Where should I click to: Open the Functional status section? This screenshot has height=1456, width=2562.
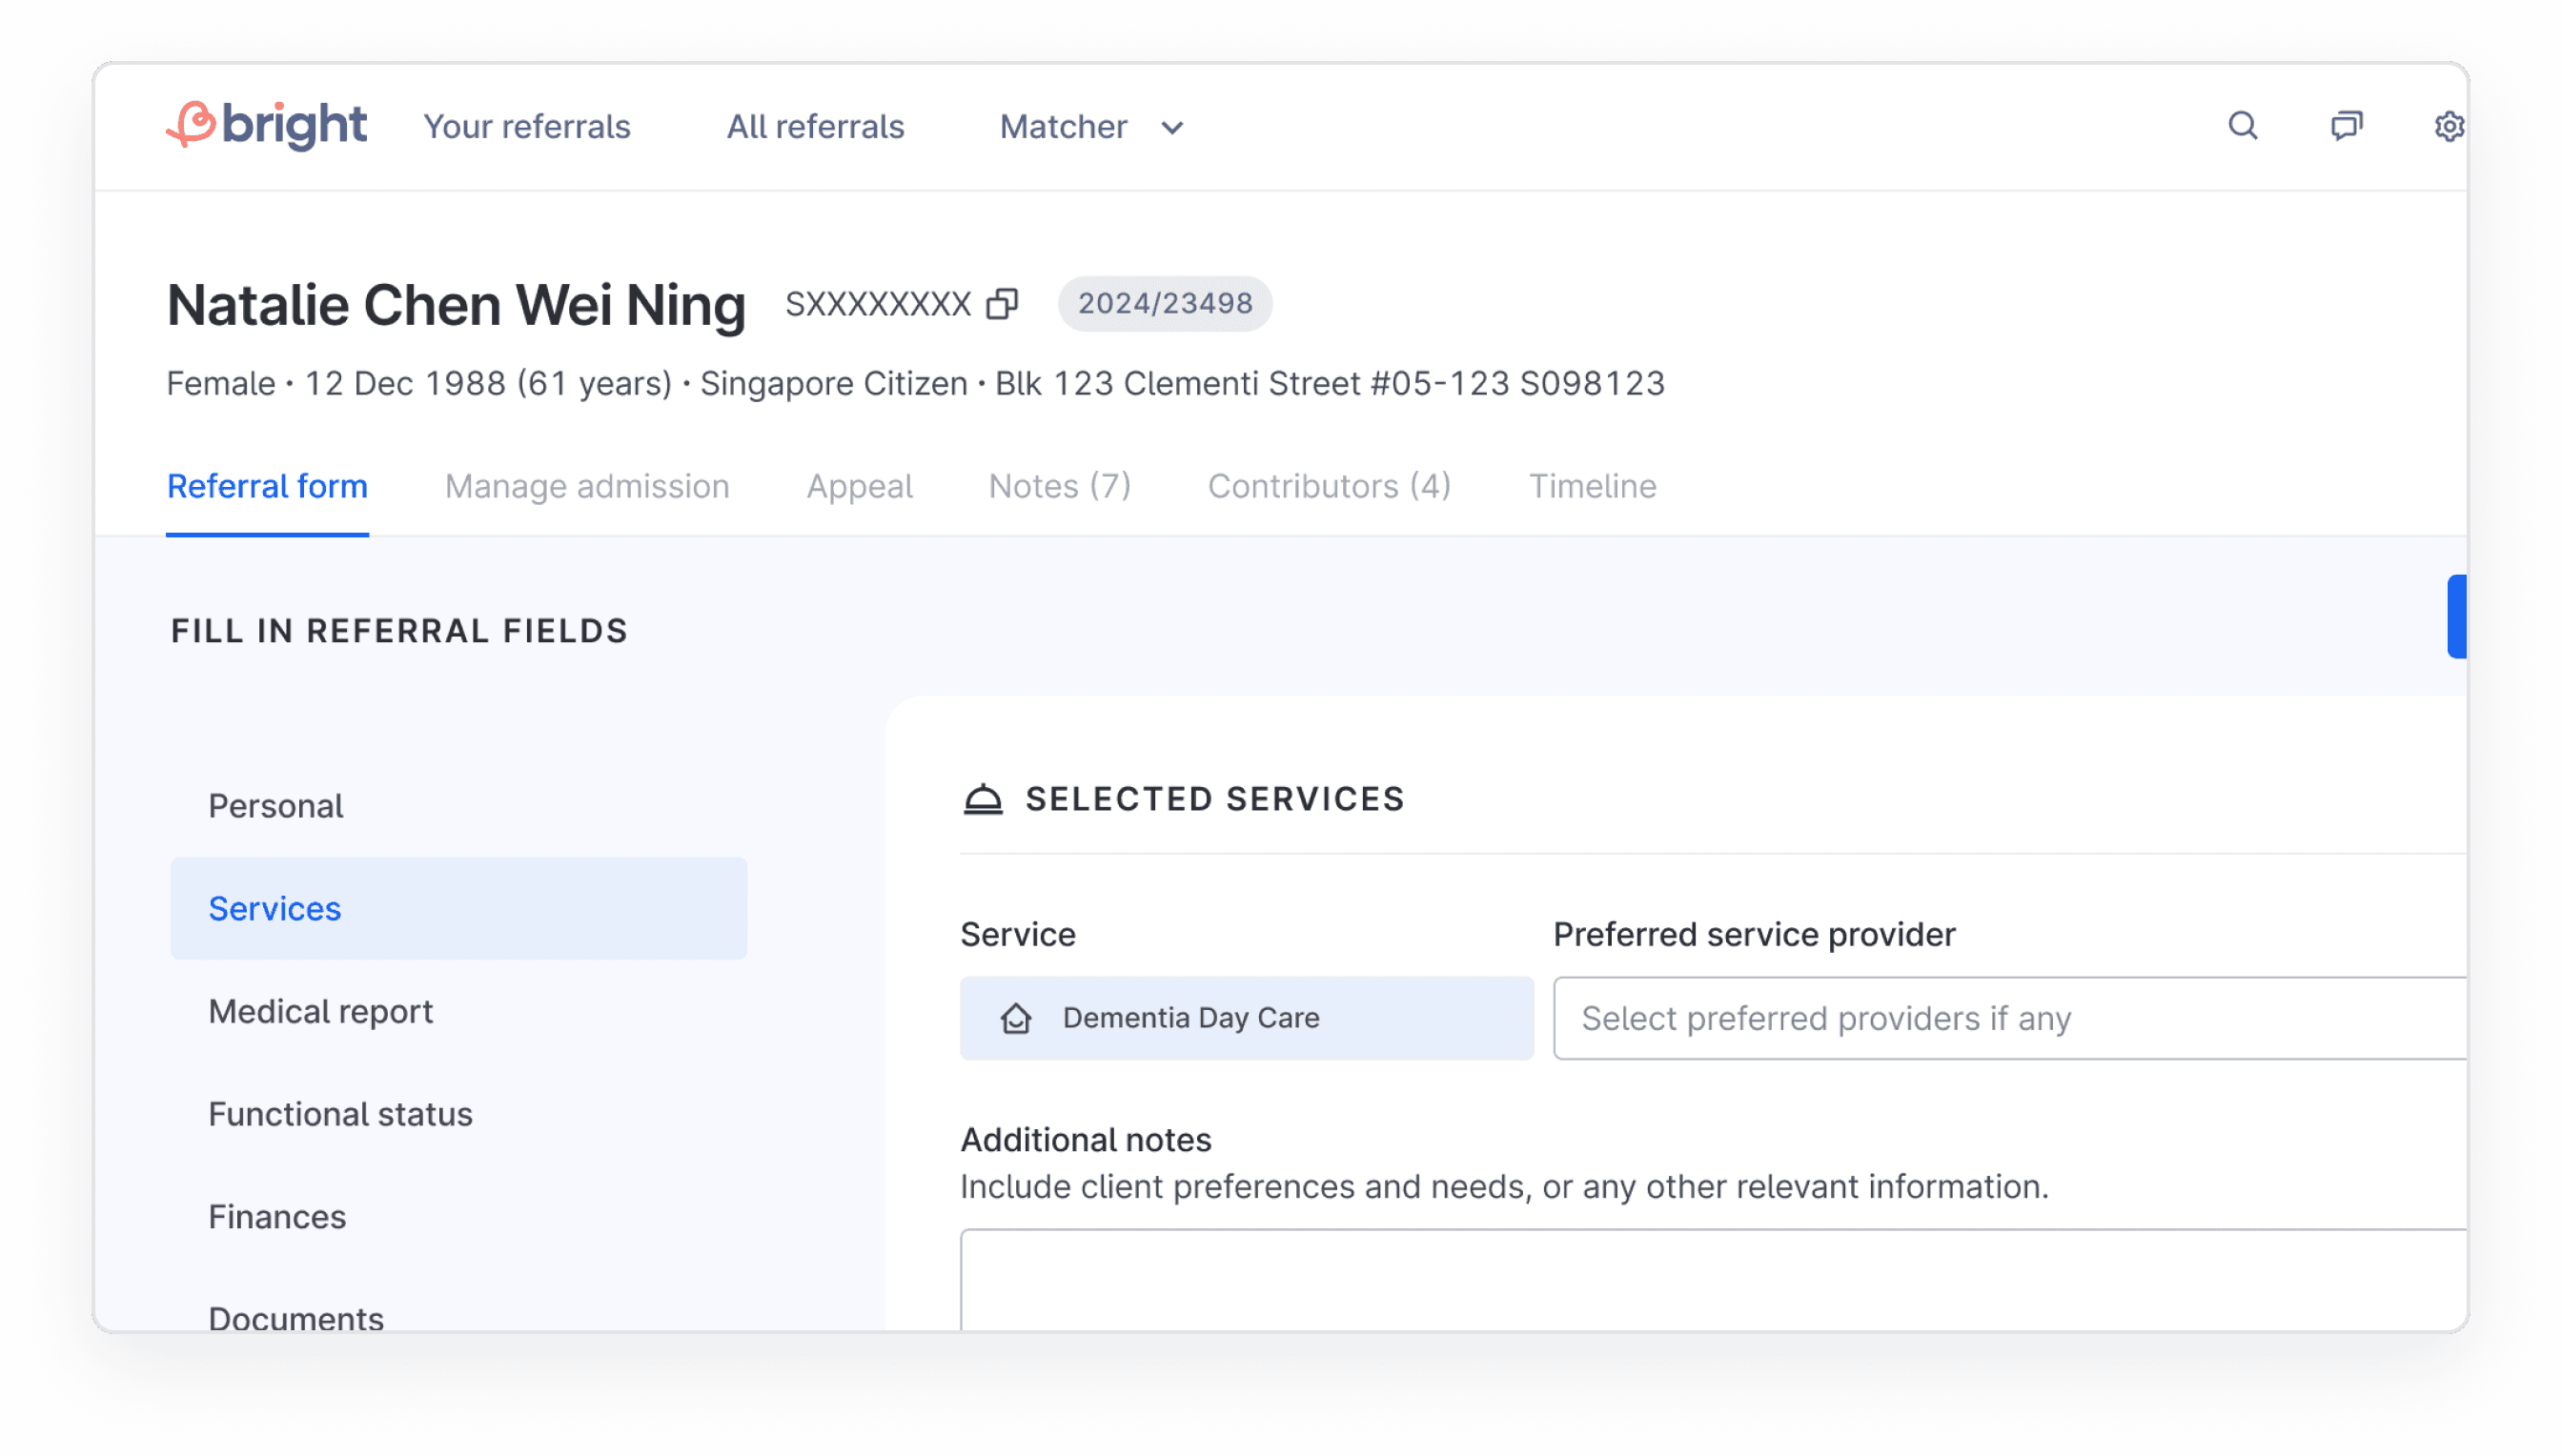click(x=459, y=1114)
